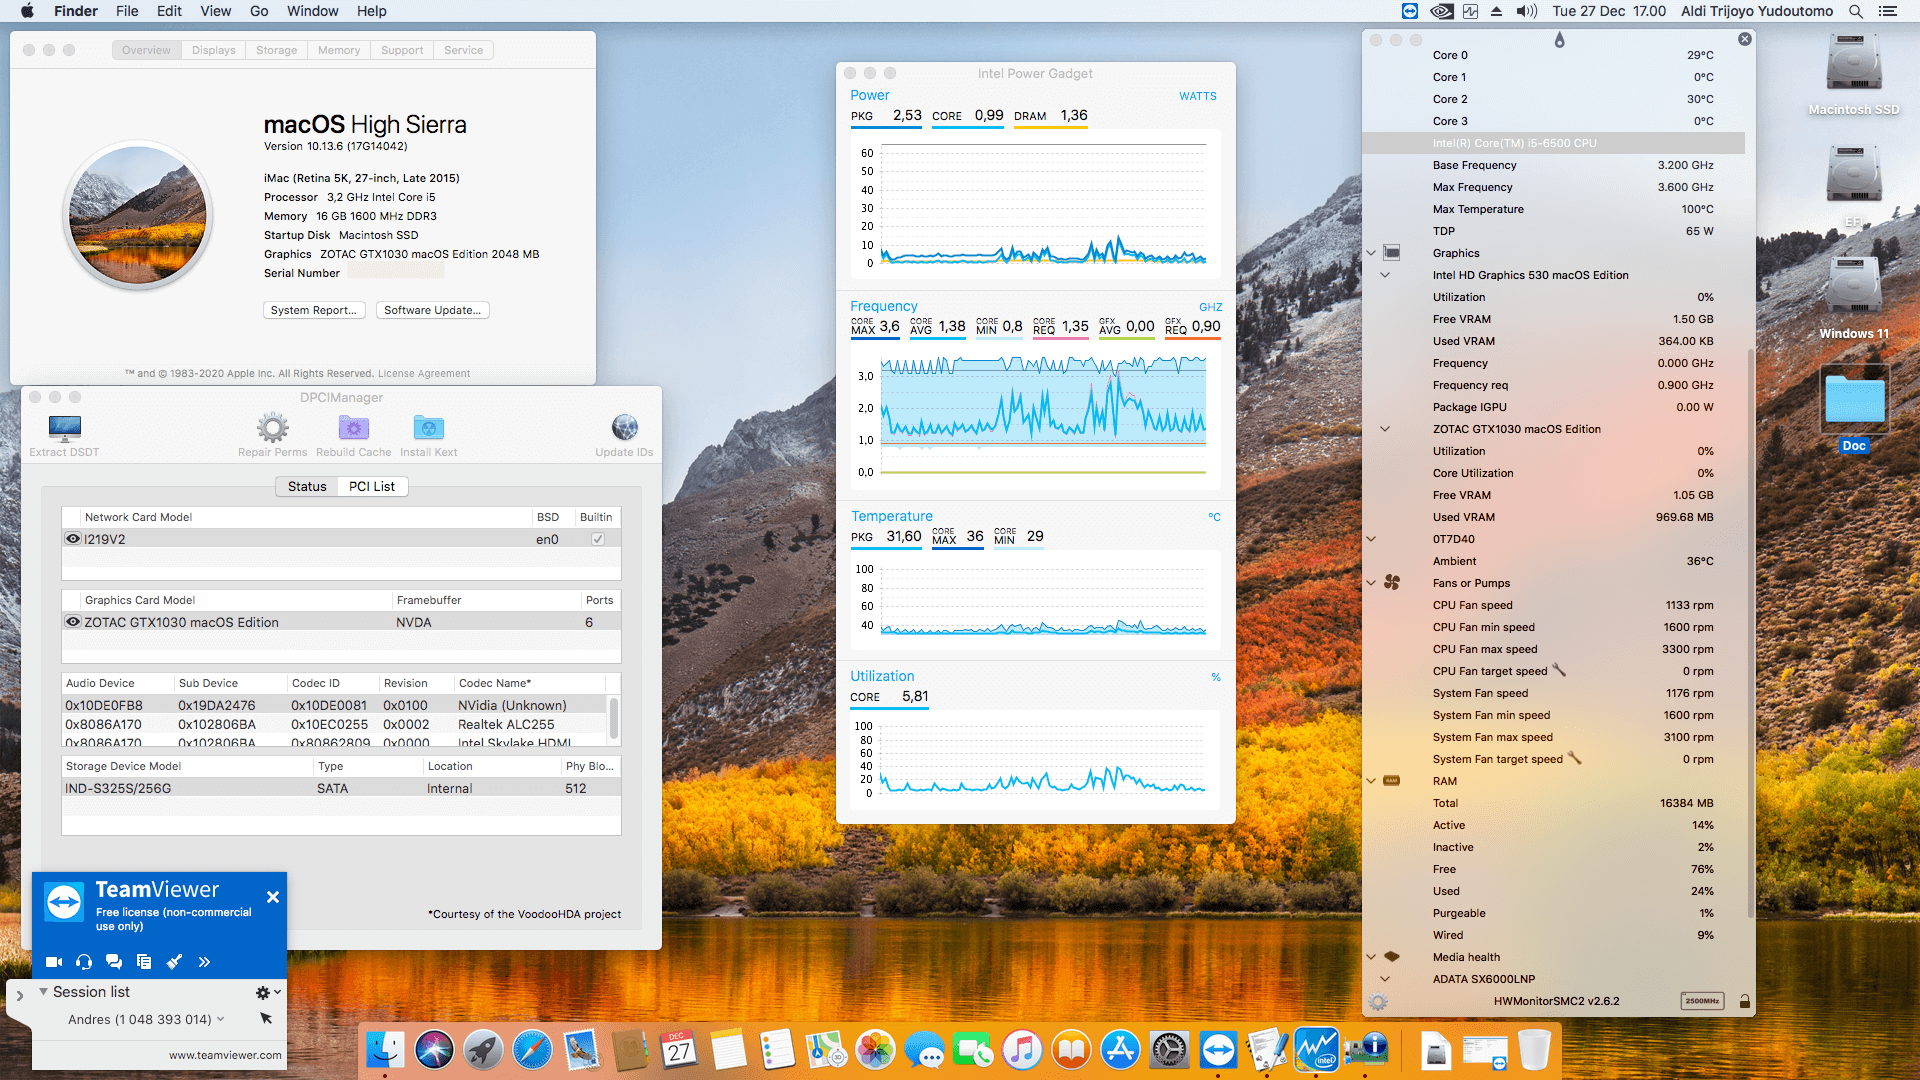Open Launchpad rocket in the Dock

click(x=483, y=1050)
